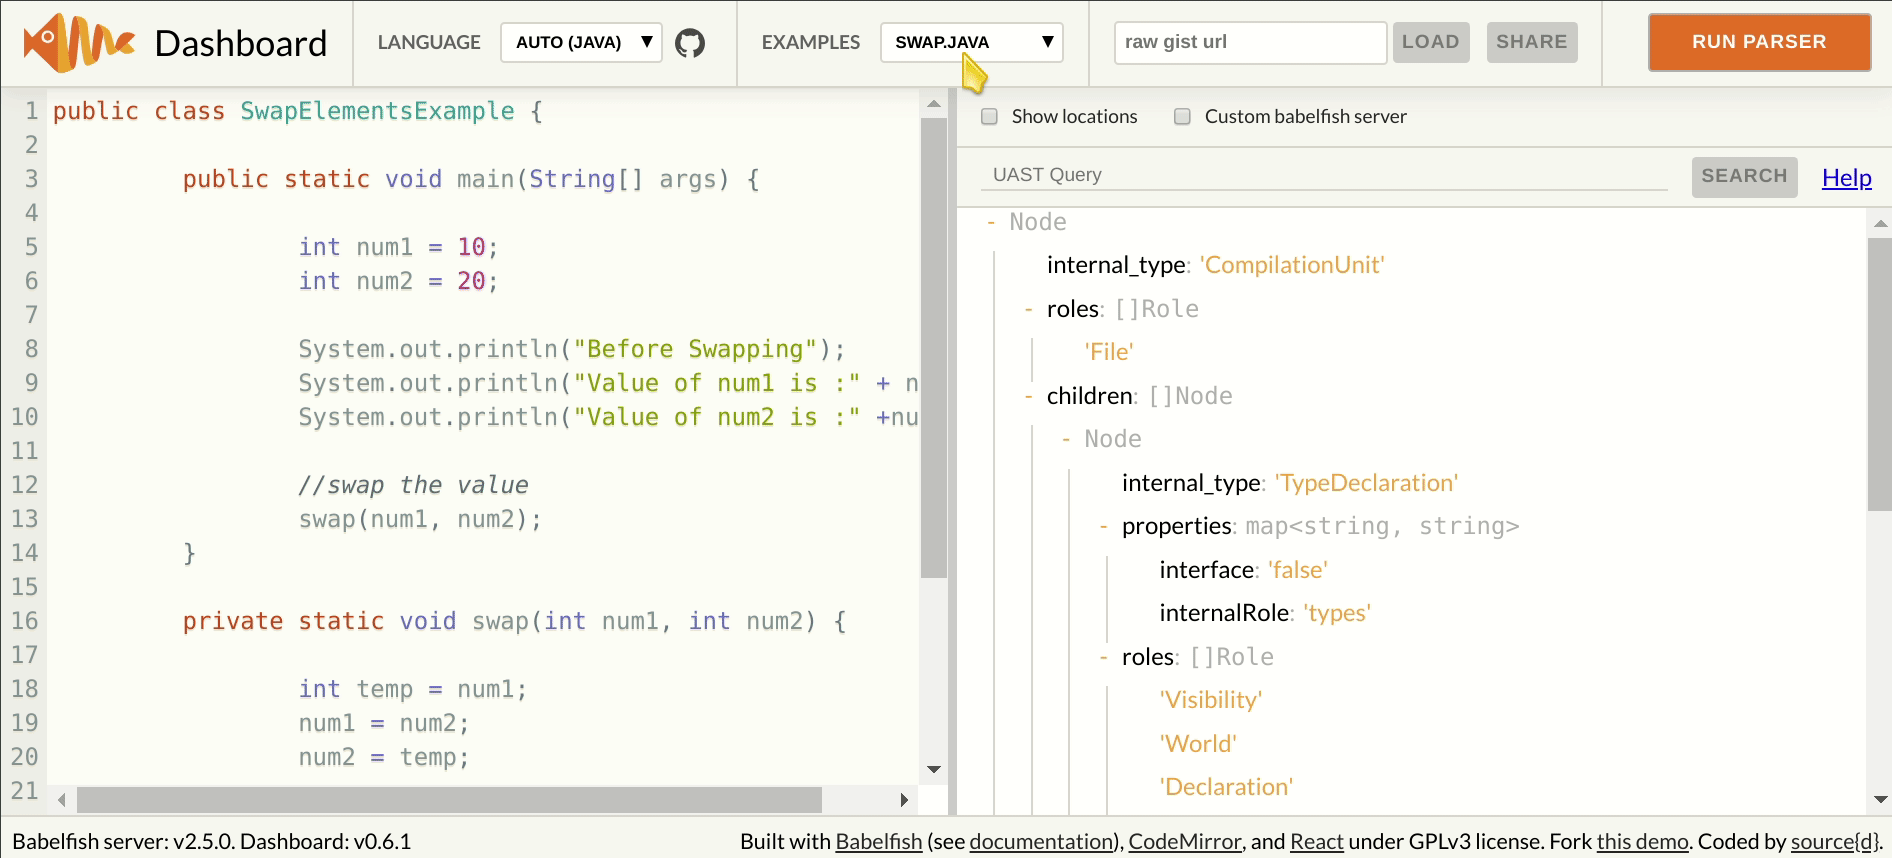Collapse the children []Node list
The image size is (1892, 858).
[1028, 396]
